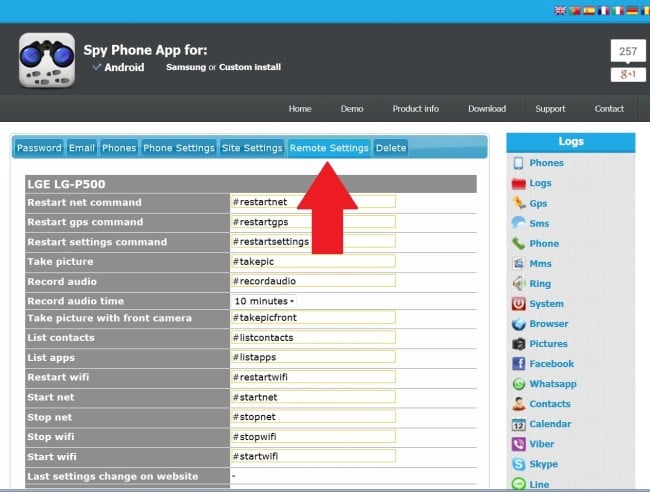
Task: Click the #takepicfront input field
Action: pyautogui.click(x=313, y=317)
